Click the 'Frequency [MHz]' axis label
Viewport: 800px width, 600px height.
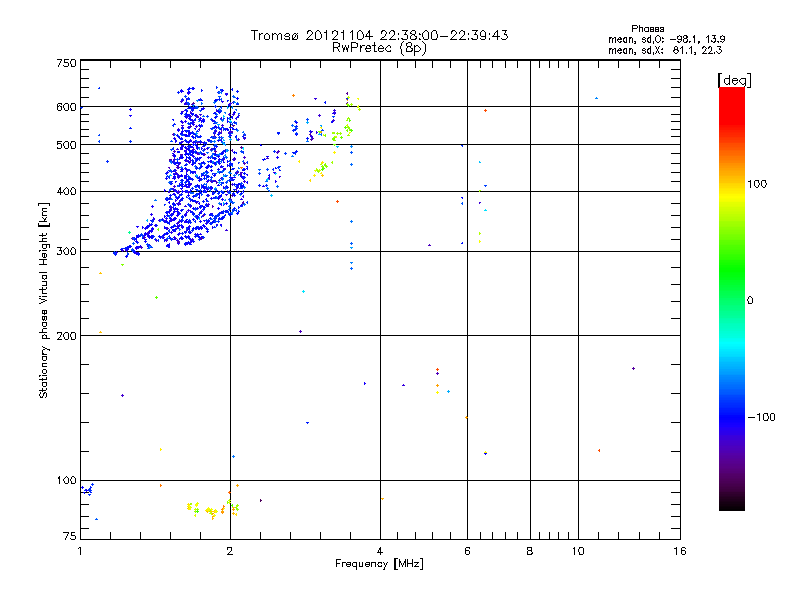pos(379,564)
